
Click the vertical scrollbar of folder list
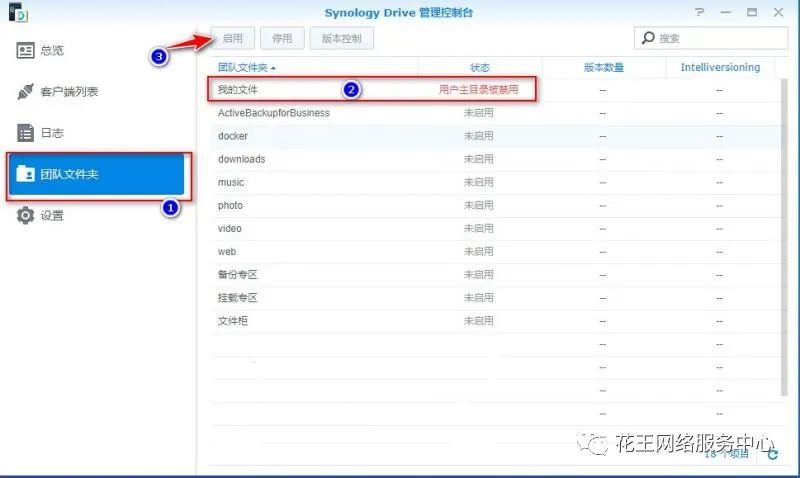(x=784, y=237)
